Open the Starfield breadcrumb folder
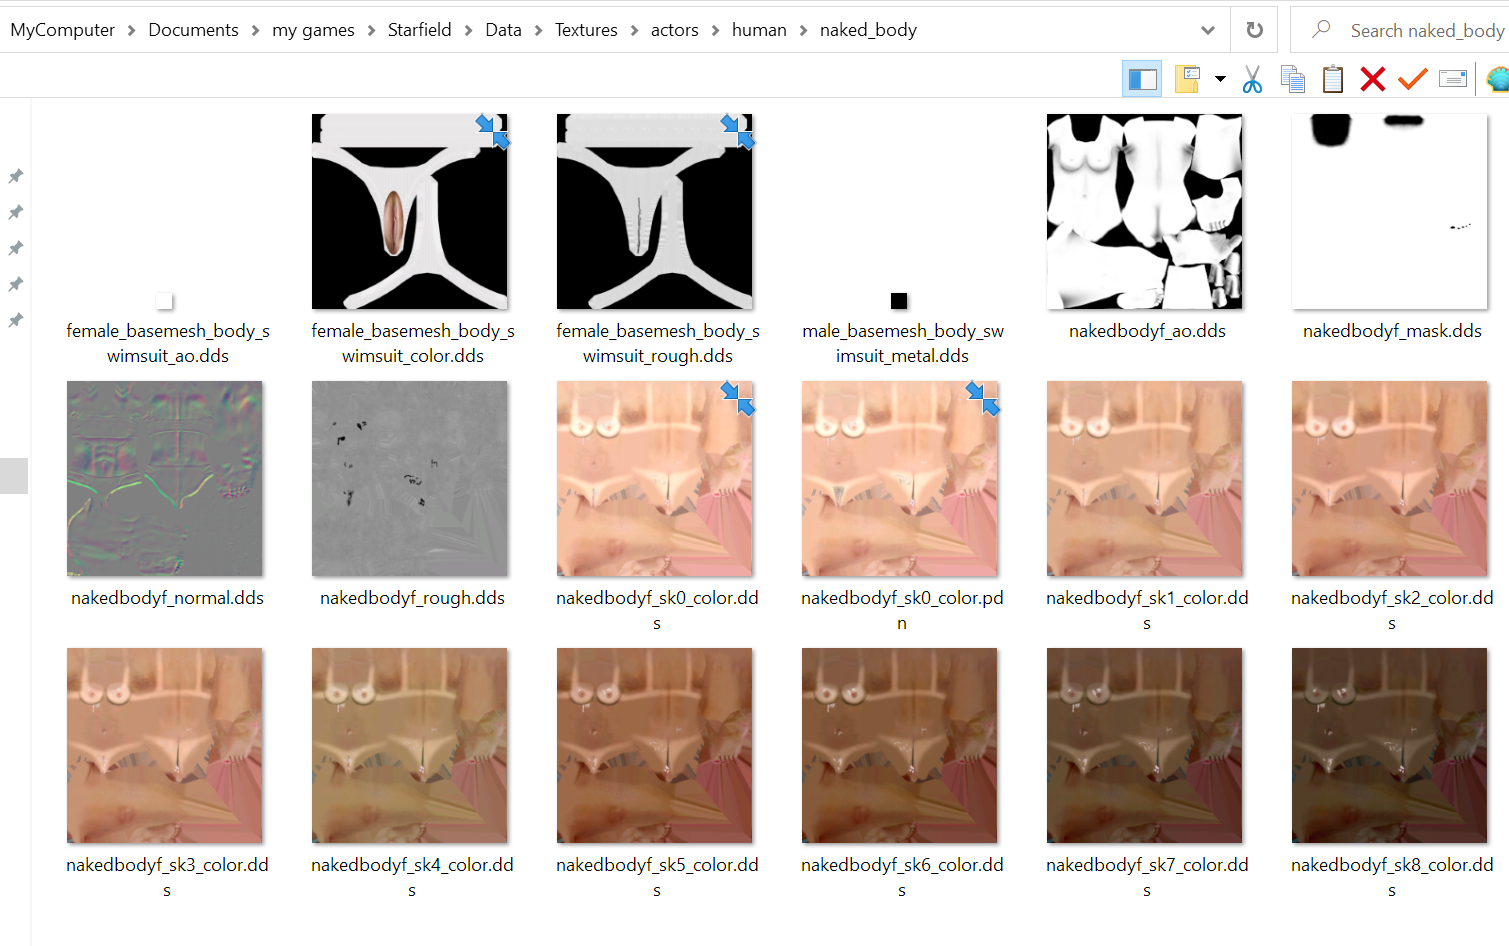The image size is (1509, 946). [x=419, y=30]
